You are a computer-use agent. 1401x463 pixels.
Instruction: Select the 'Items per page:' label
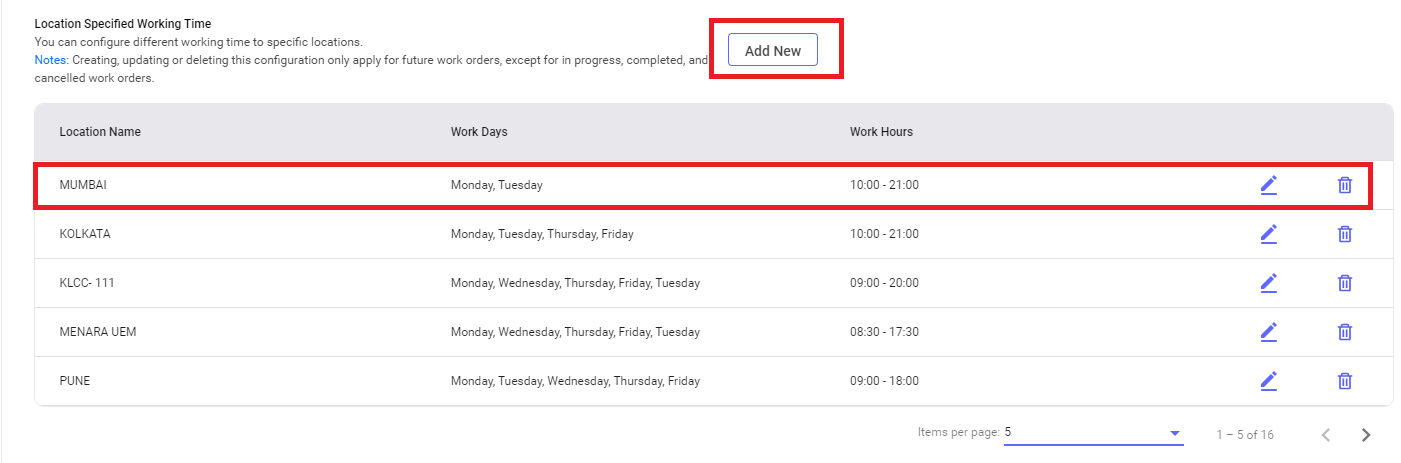(959, 432)
